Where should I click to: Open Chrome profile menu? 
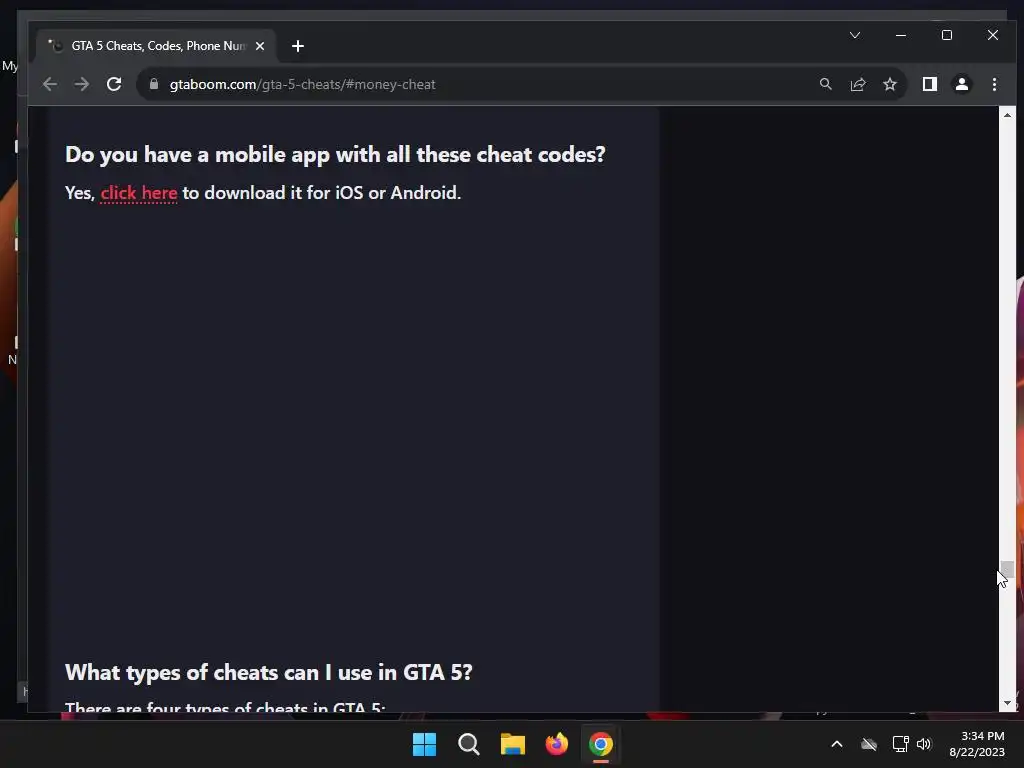click(962, 84)
